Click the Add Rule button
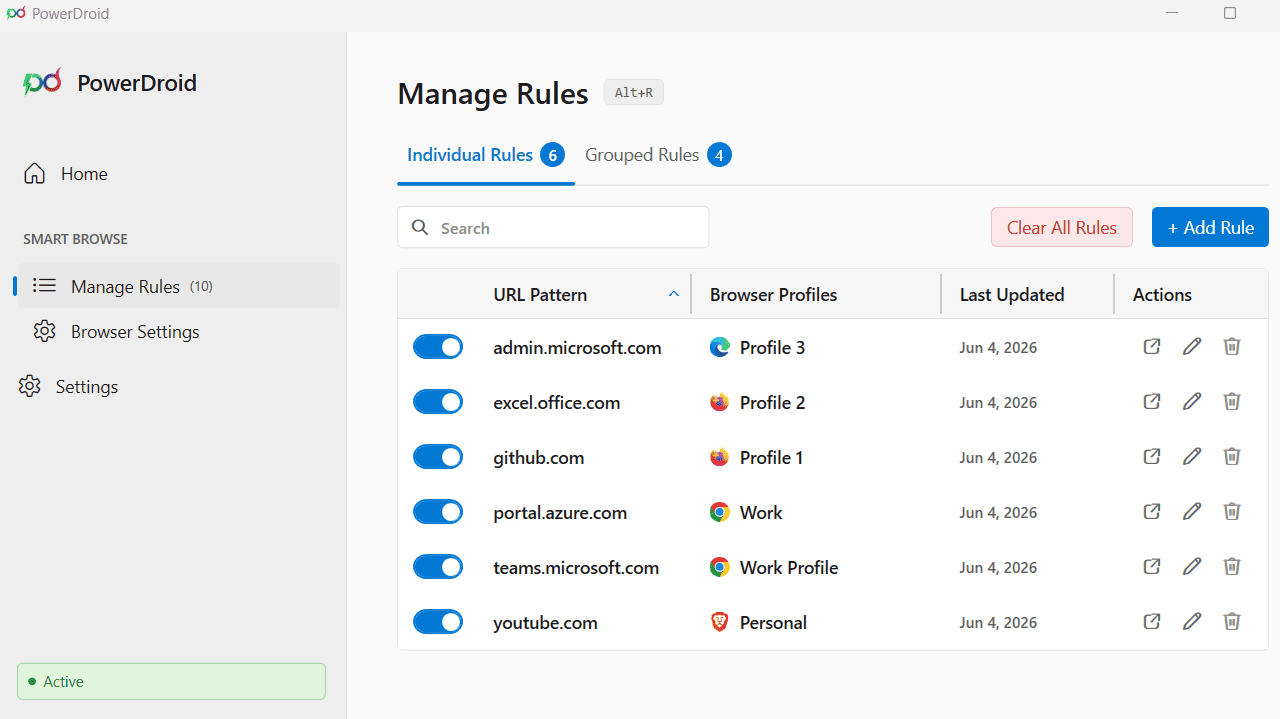The image size is (1280, 719). point(1210,227)
